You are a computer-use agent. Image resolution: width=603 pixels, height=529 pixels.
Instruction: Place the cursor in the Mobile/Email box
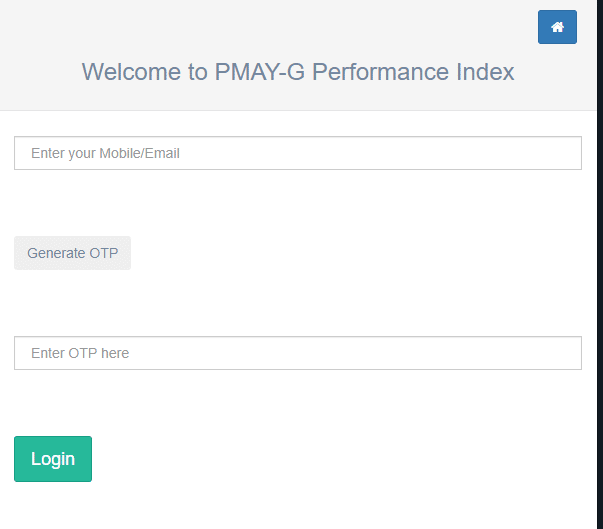(x=298, y=153)
